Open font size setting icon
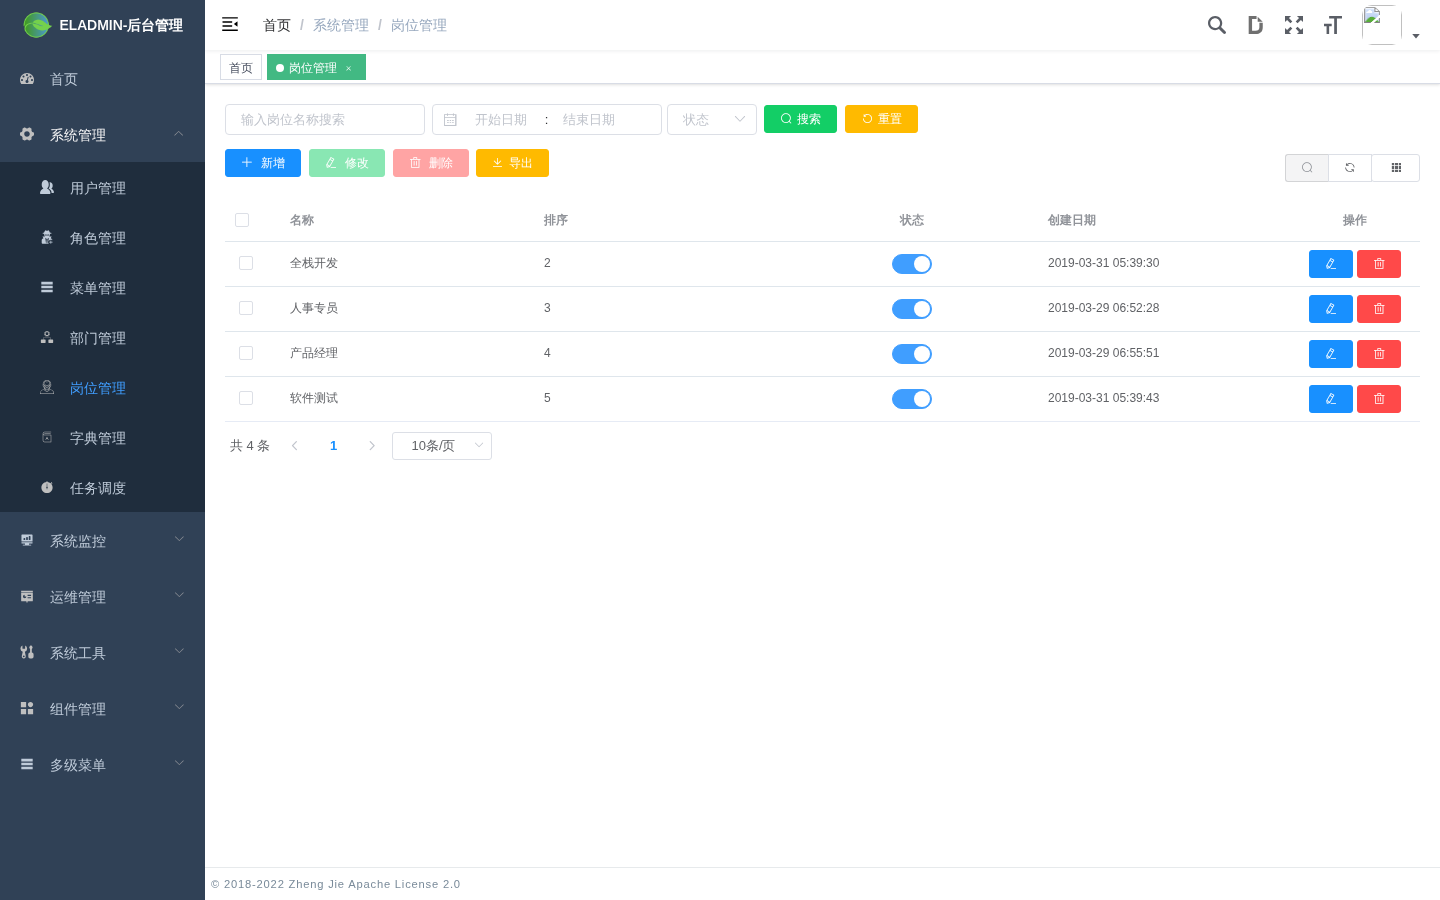Viewport: 1440px width, 900px height. [1332, 25]
